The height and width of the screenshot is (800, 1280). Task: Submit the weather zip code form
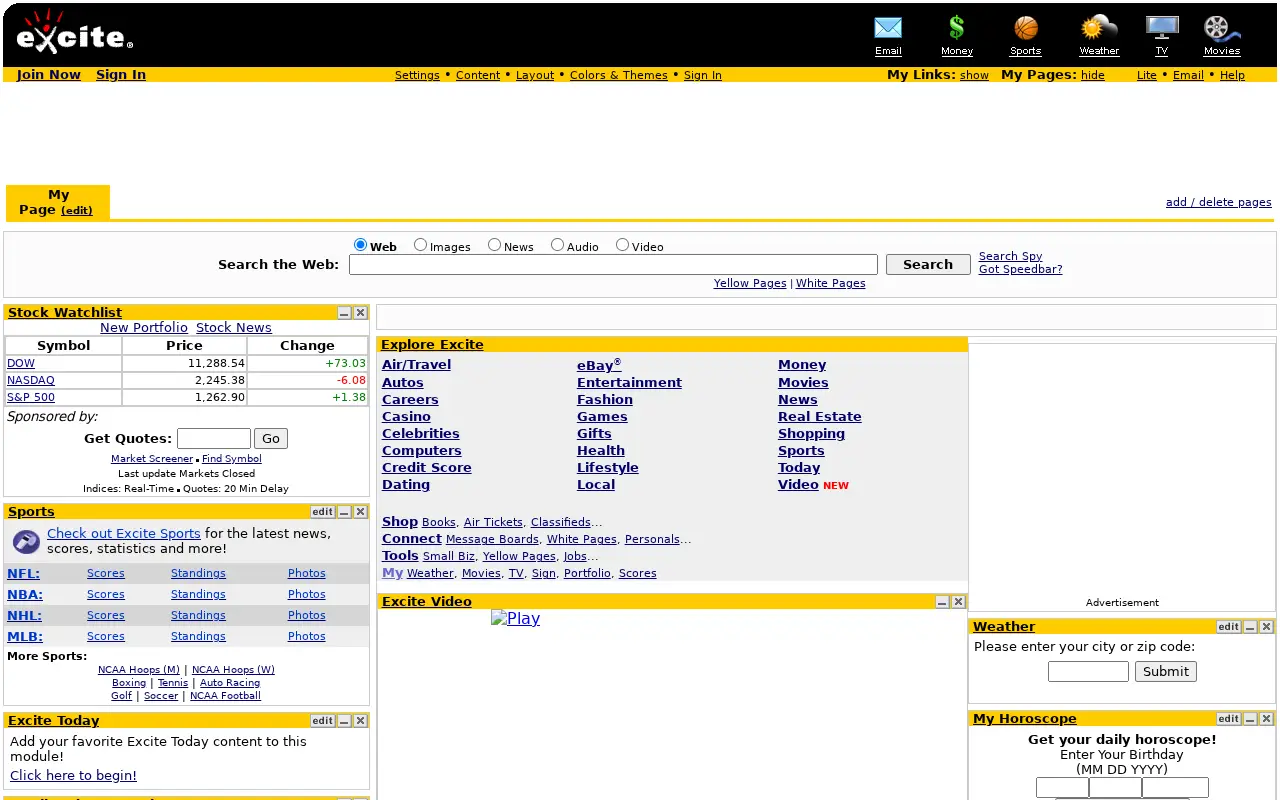click(1166, 672)
